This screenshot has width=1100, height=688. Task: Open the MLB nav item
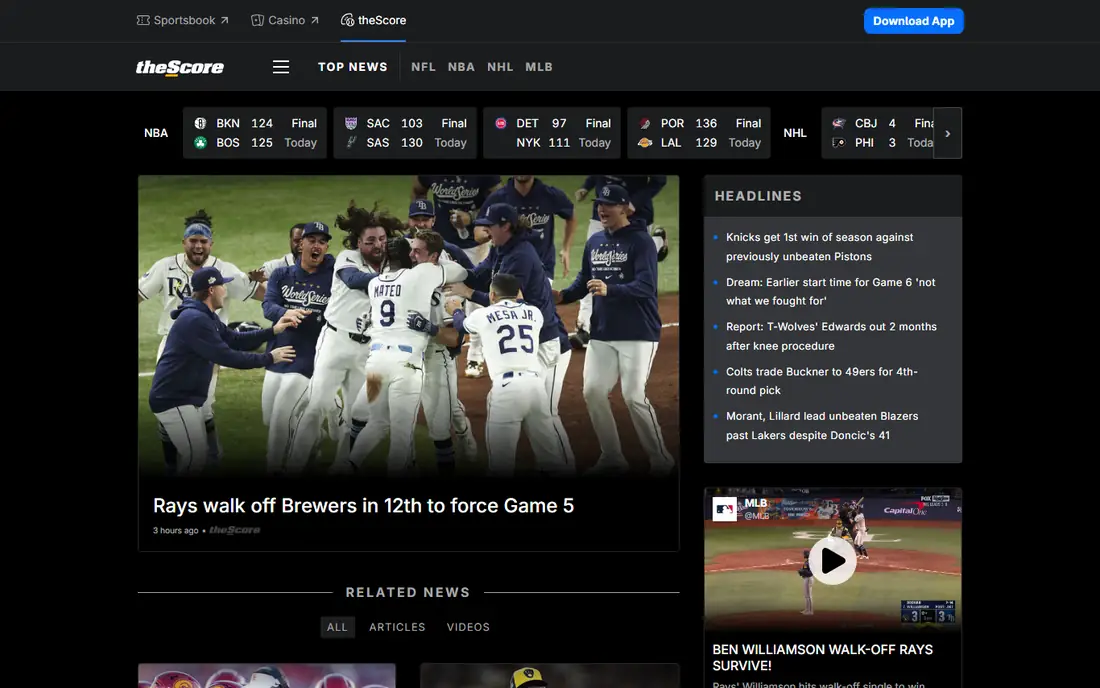pos(539,67)
